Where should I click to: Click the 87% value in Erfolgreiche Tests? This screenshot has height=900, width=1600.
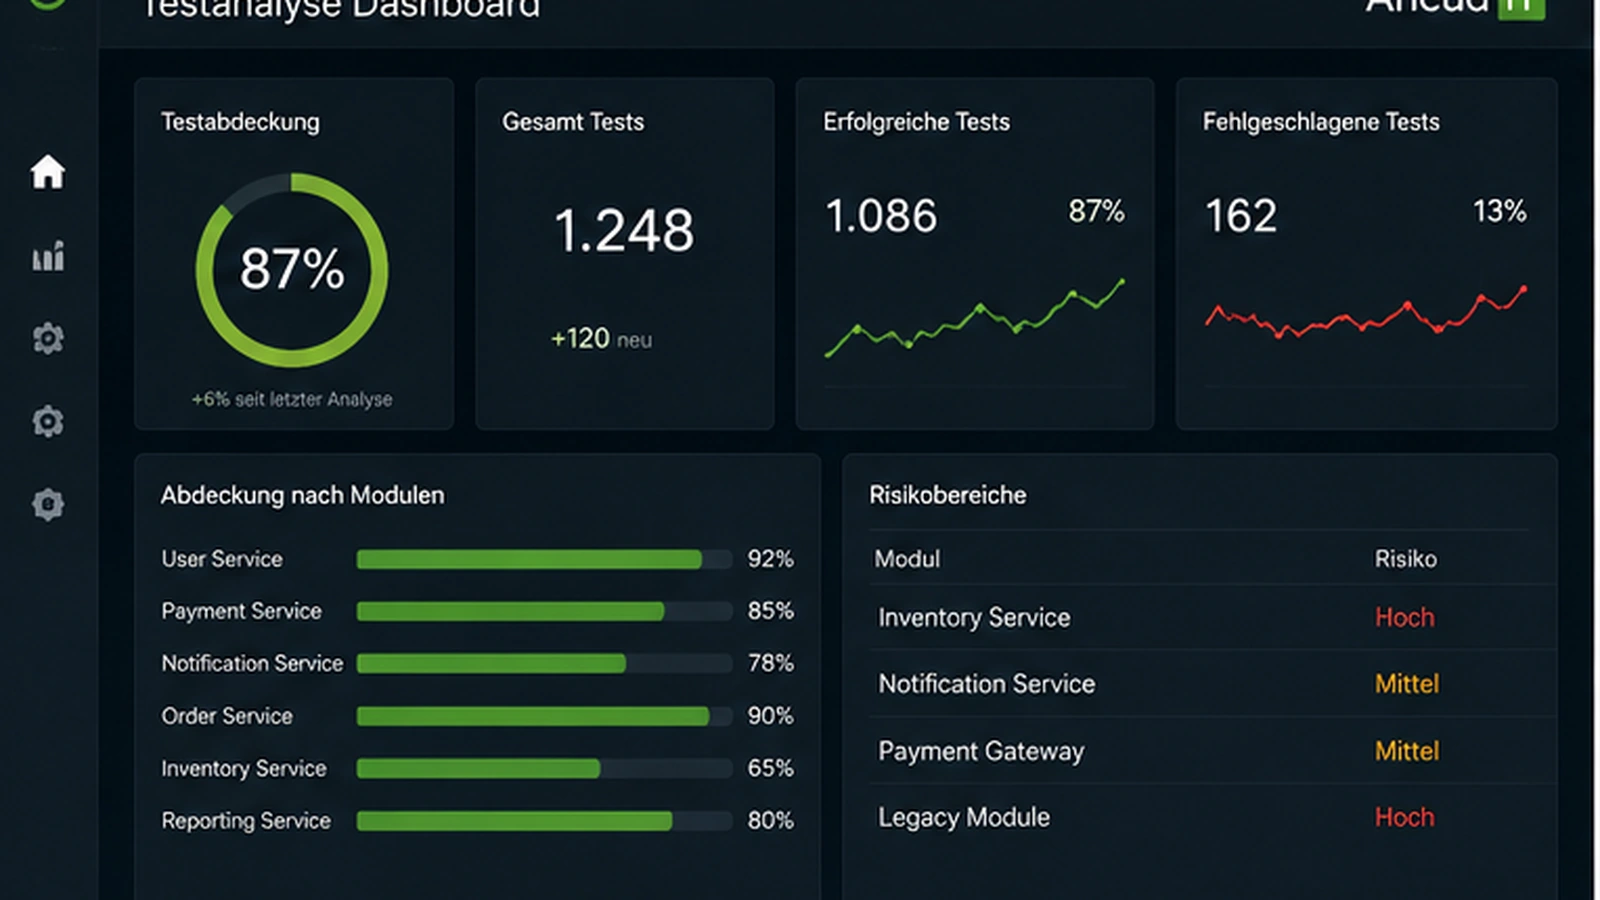[1096, 211]
